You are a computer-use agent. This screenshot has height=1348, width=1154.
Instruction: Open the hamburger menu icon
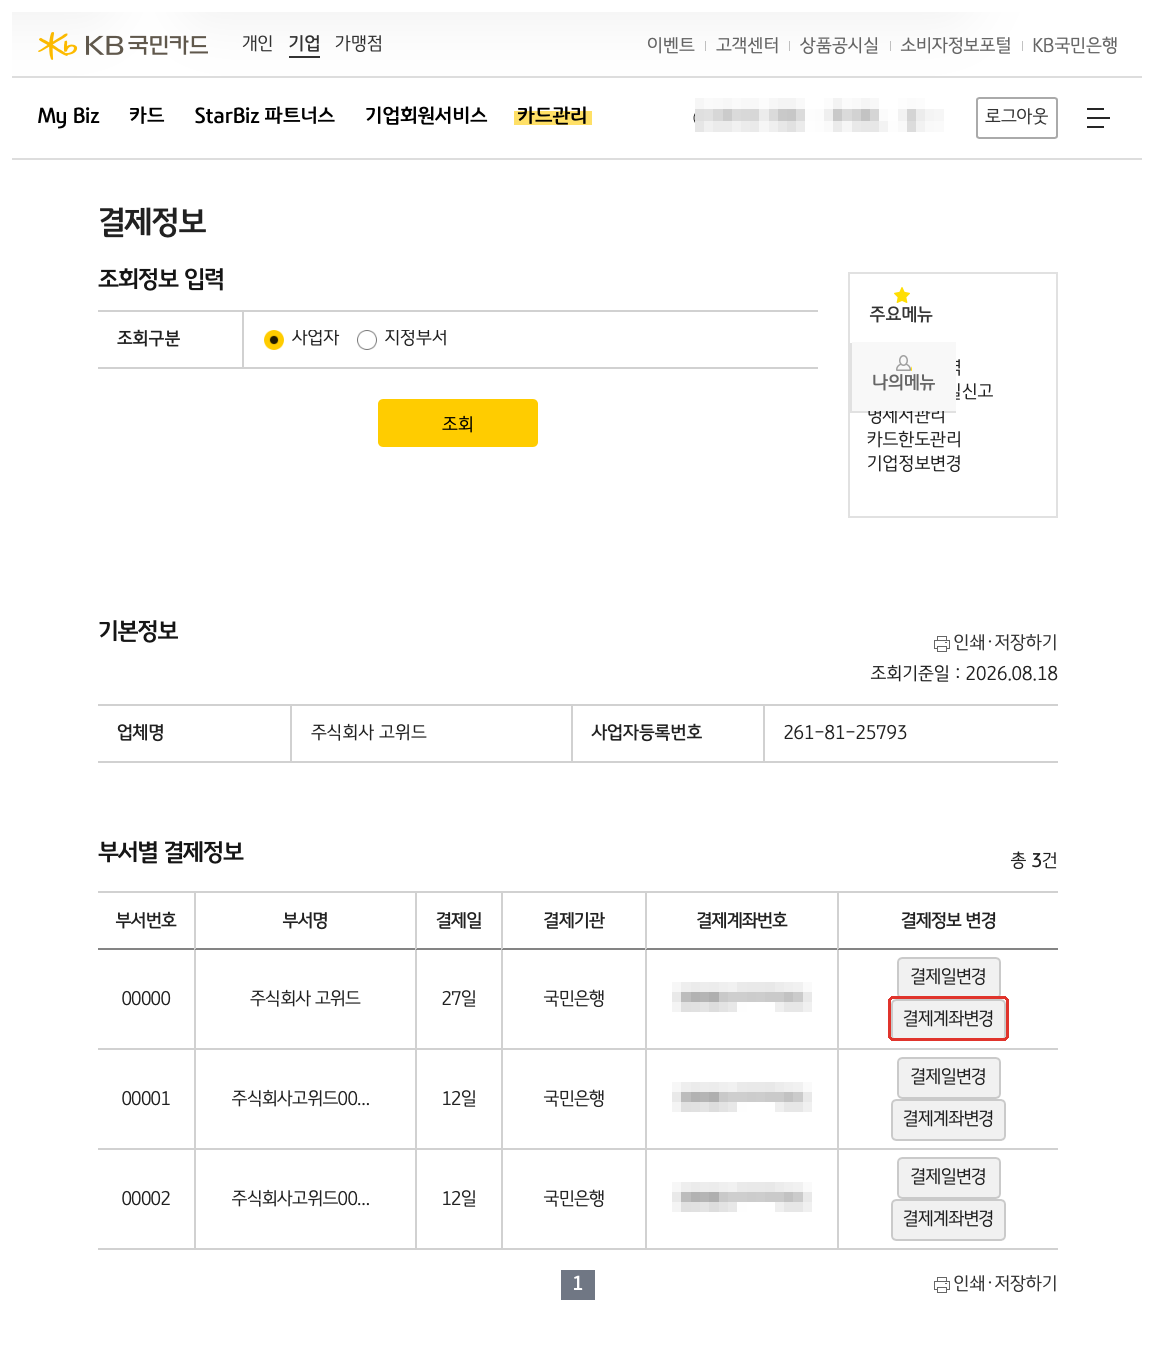tap(1098, 118)
